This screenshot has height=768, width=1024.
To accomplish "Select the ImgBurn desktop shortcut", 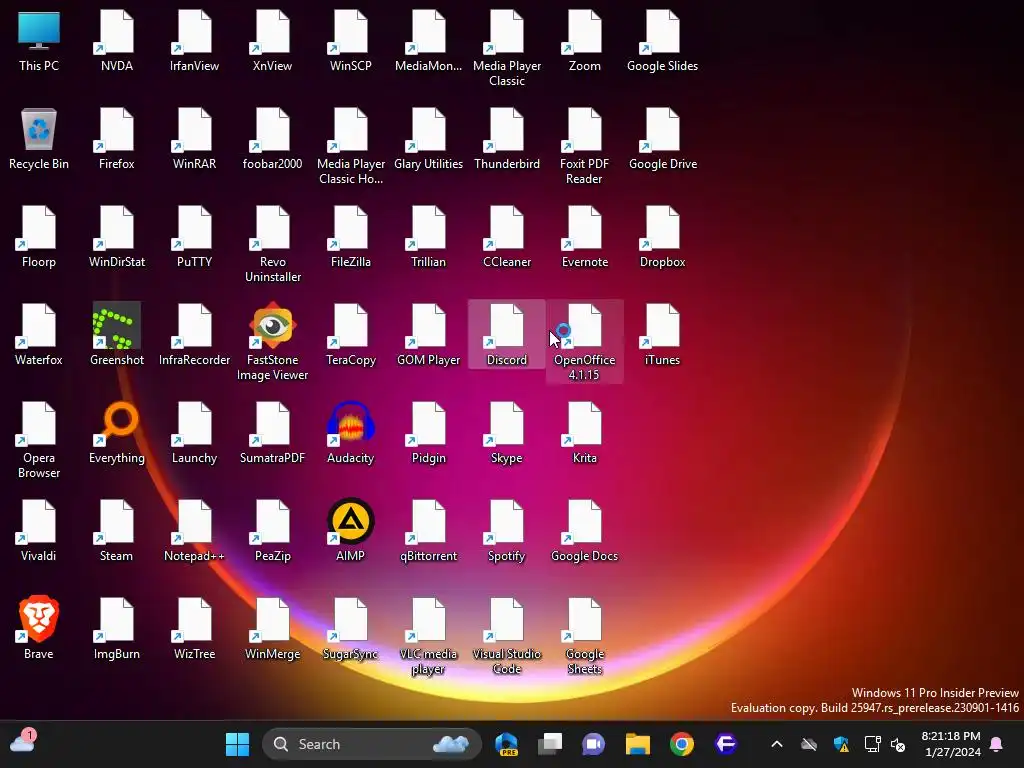I will 117,629.
